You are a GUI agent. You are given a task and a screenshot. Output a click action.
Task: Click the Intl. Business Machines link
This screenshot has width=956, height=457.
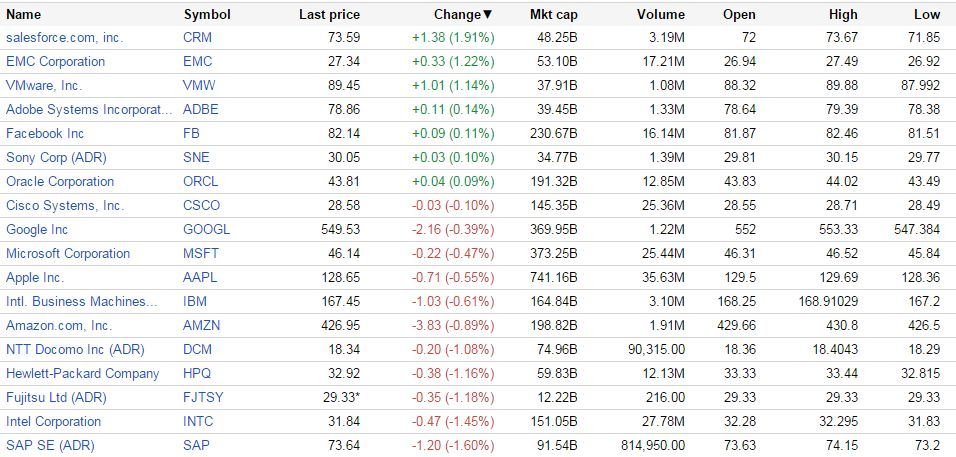(x=82, y=301)
